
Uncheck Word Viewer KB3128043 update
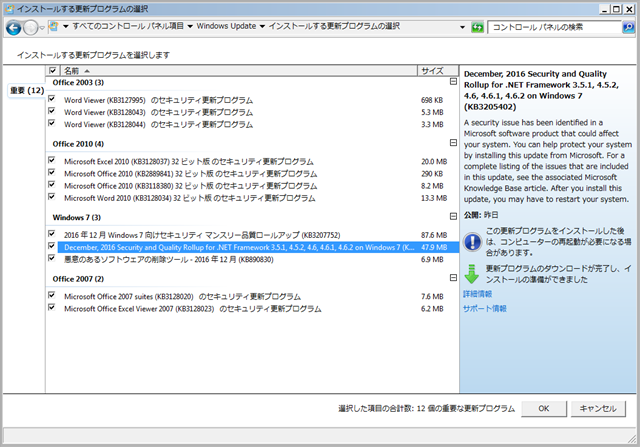pos(52,111)
